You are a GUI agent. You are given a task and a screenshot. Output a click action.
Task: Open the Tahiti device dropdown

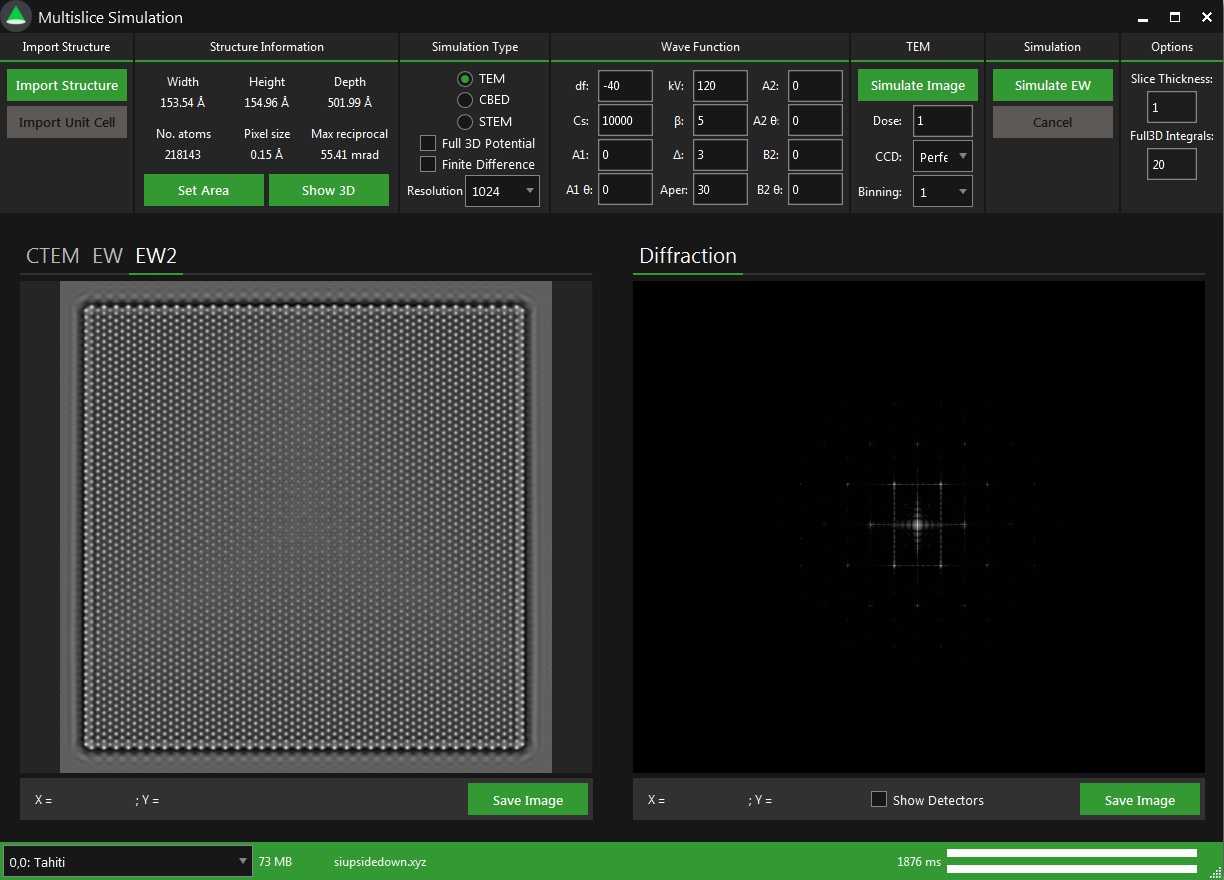[126, 861]
